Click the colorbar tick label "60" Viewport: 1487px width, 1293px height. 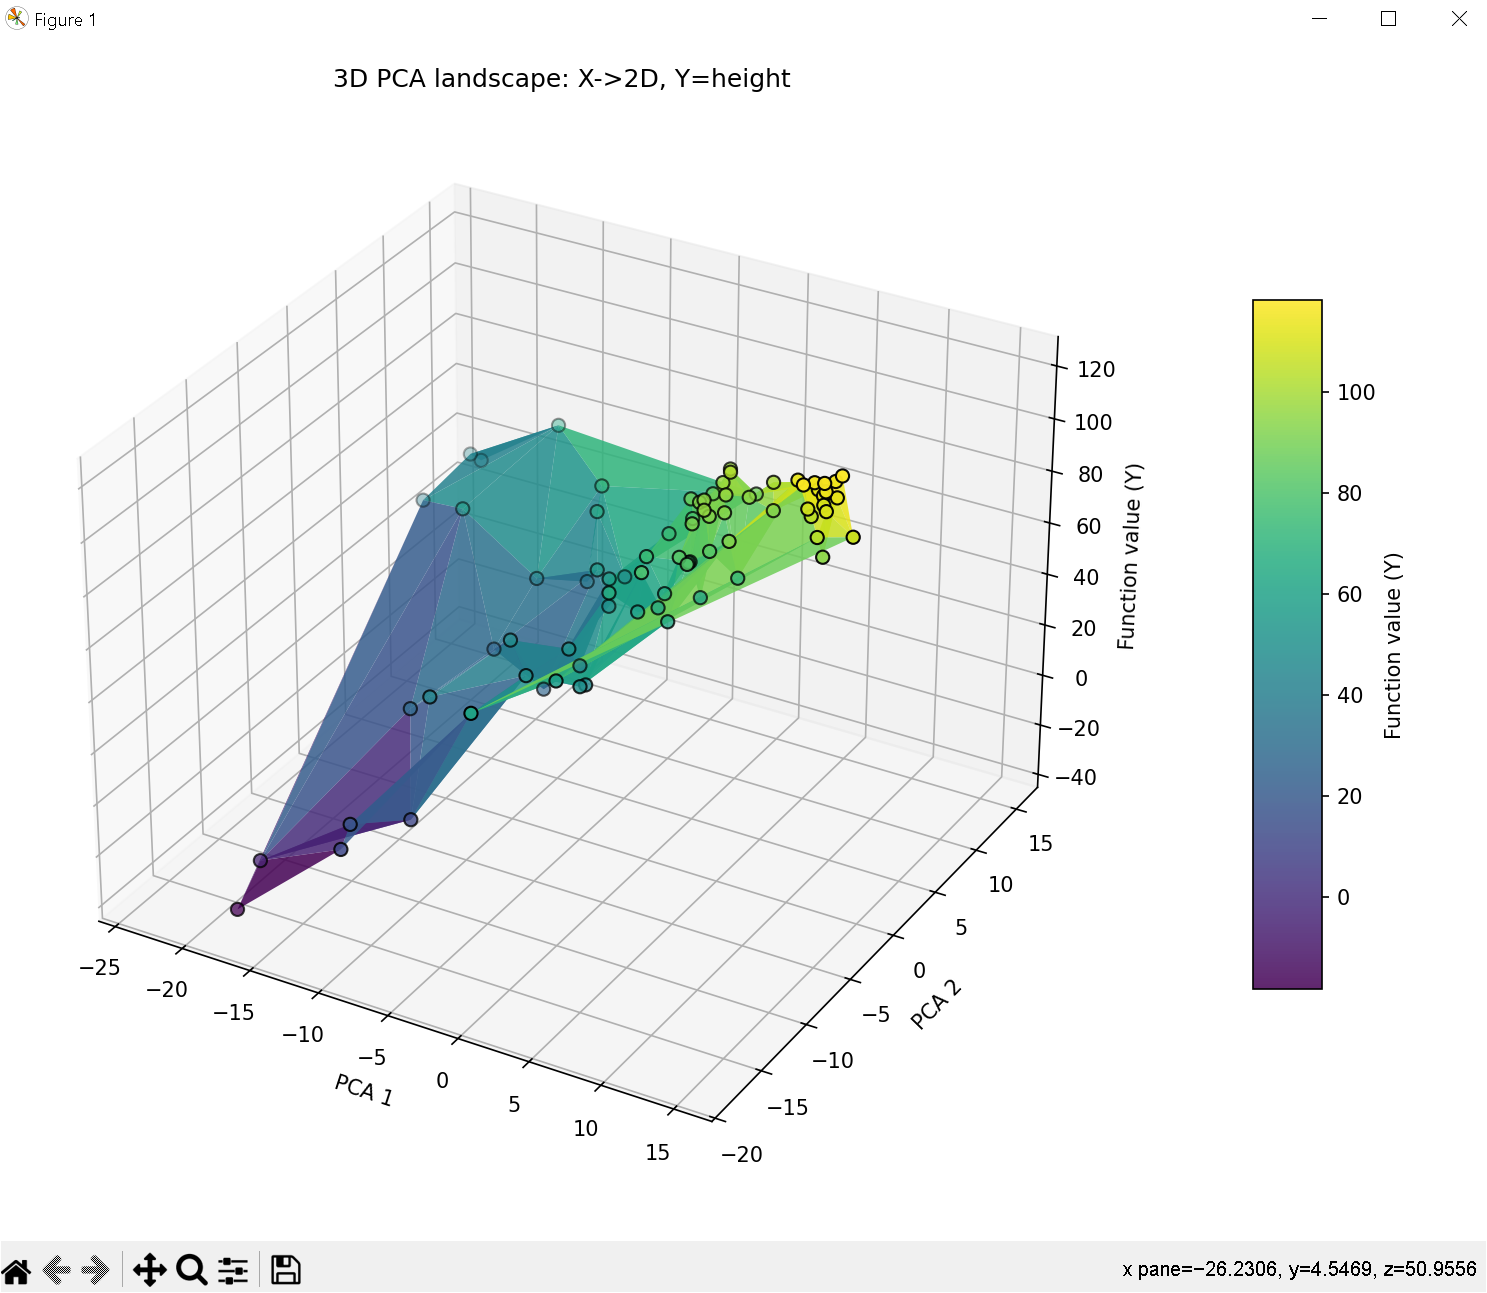(x=1349, y=594)
